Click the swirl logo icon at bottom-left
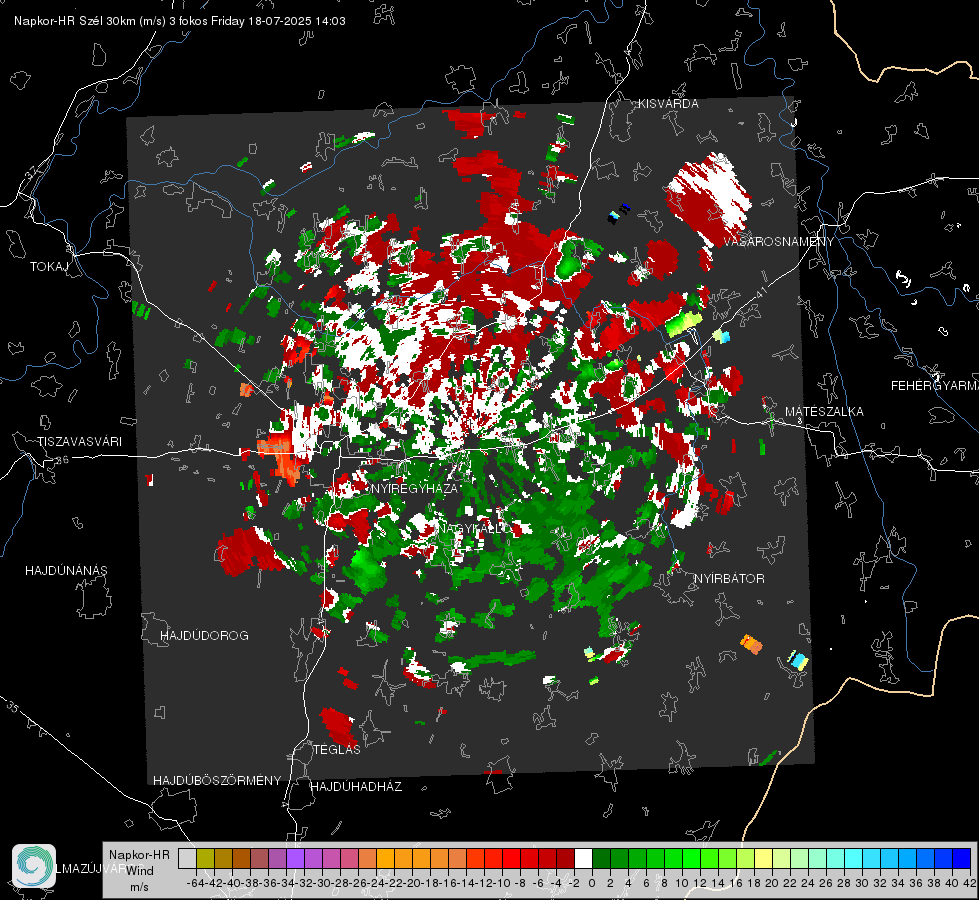 [x=34, y=866]
